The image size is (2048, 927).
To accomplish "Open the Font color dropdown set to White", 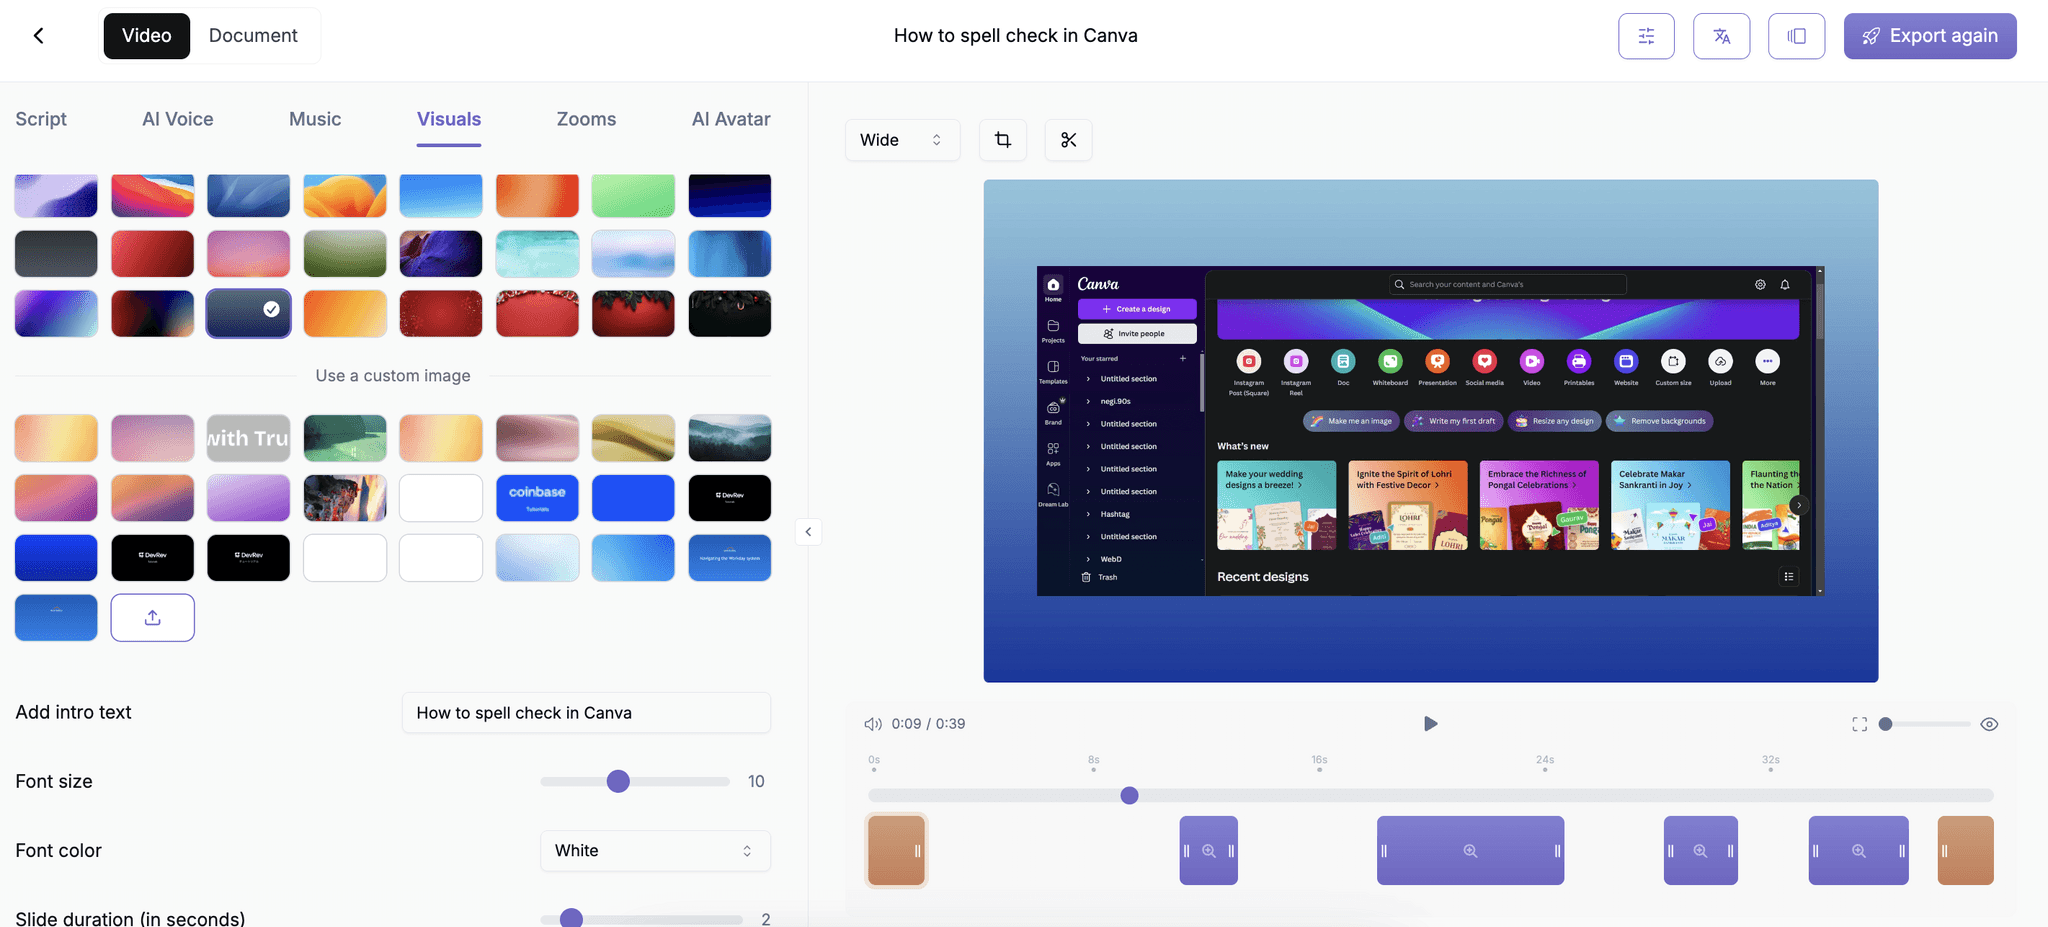I will pos(654,850).
